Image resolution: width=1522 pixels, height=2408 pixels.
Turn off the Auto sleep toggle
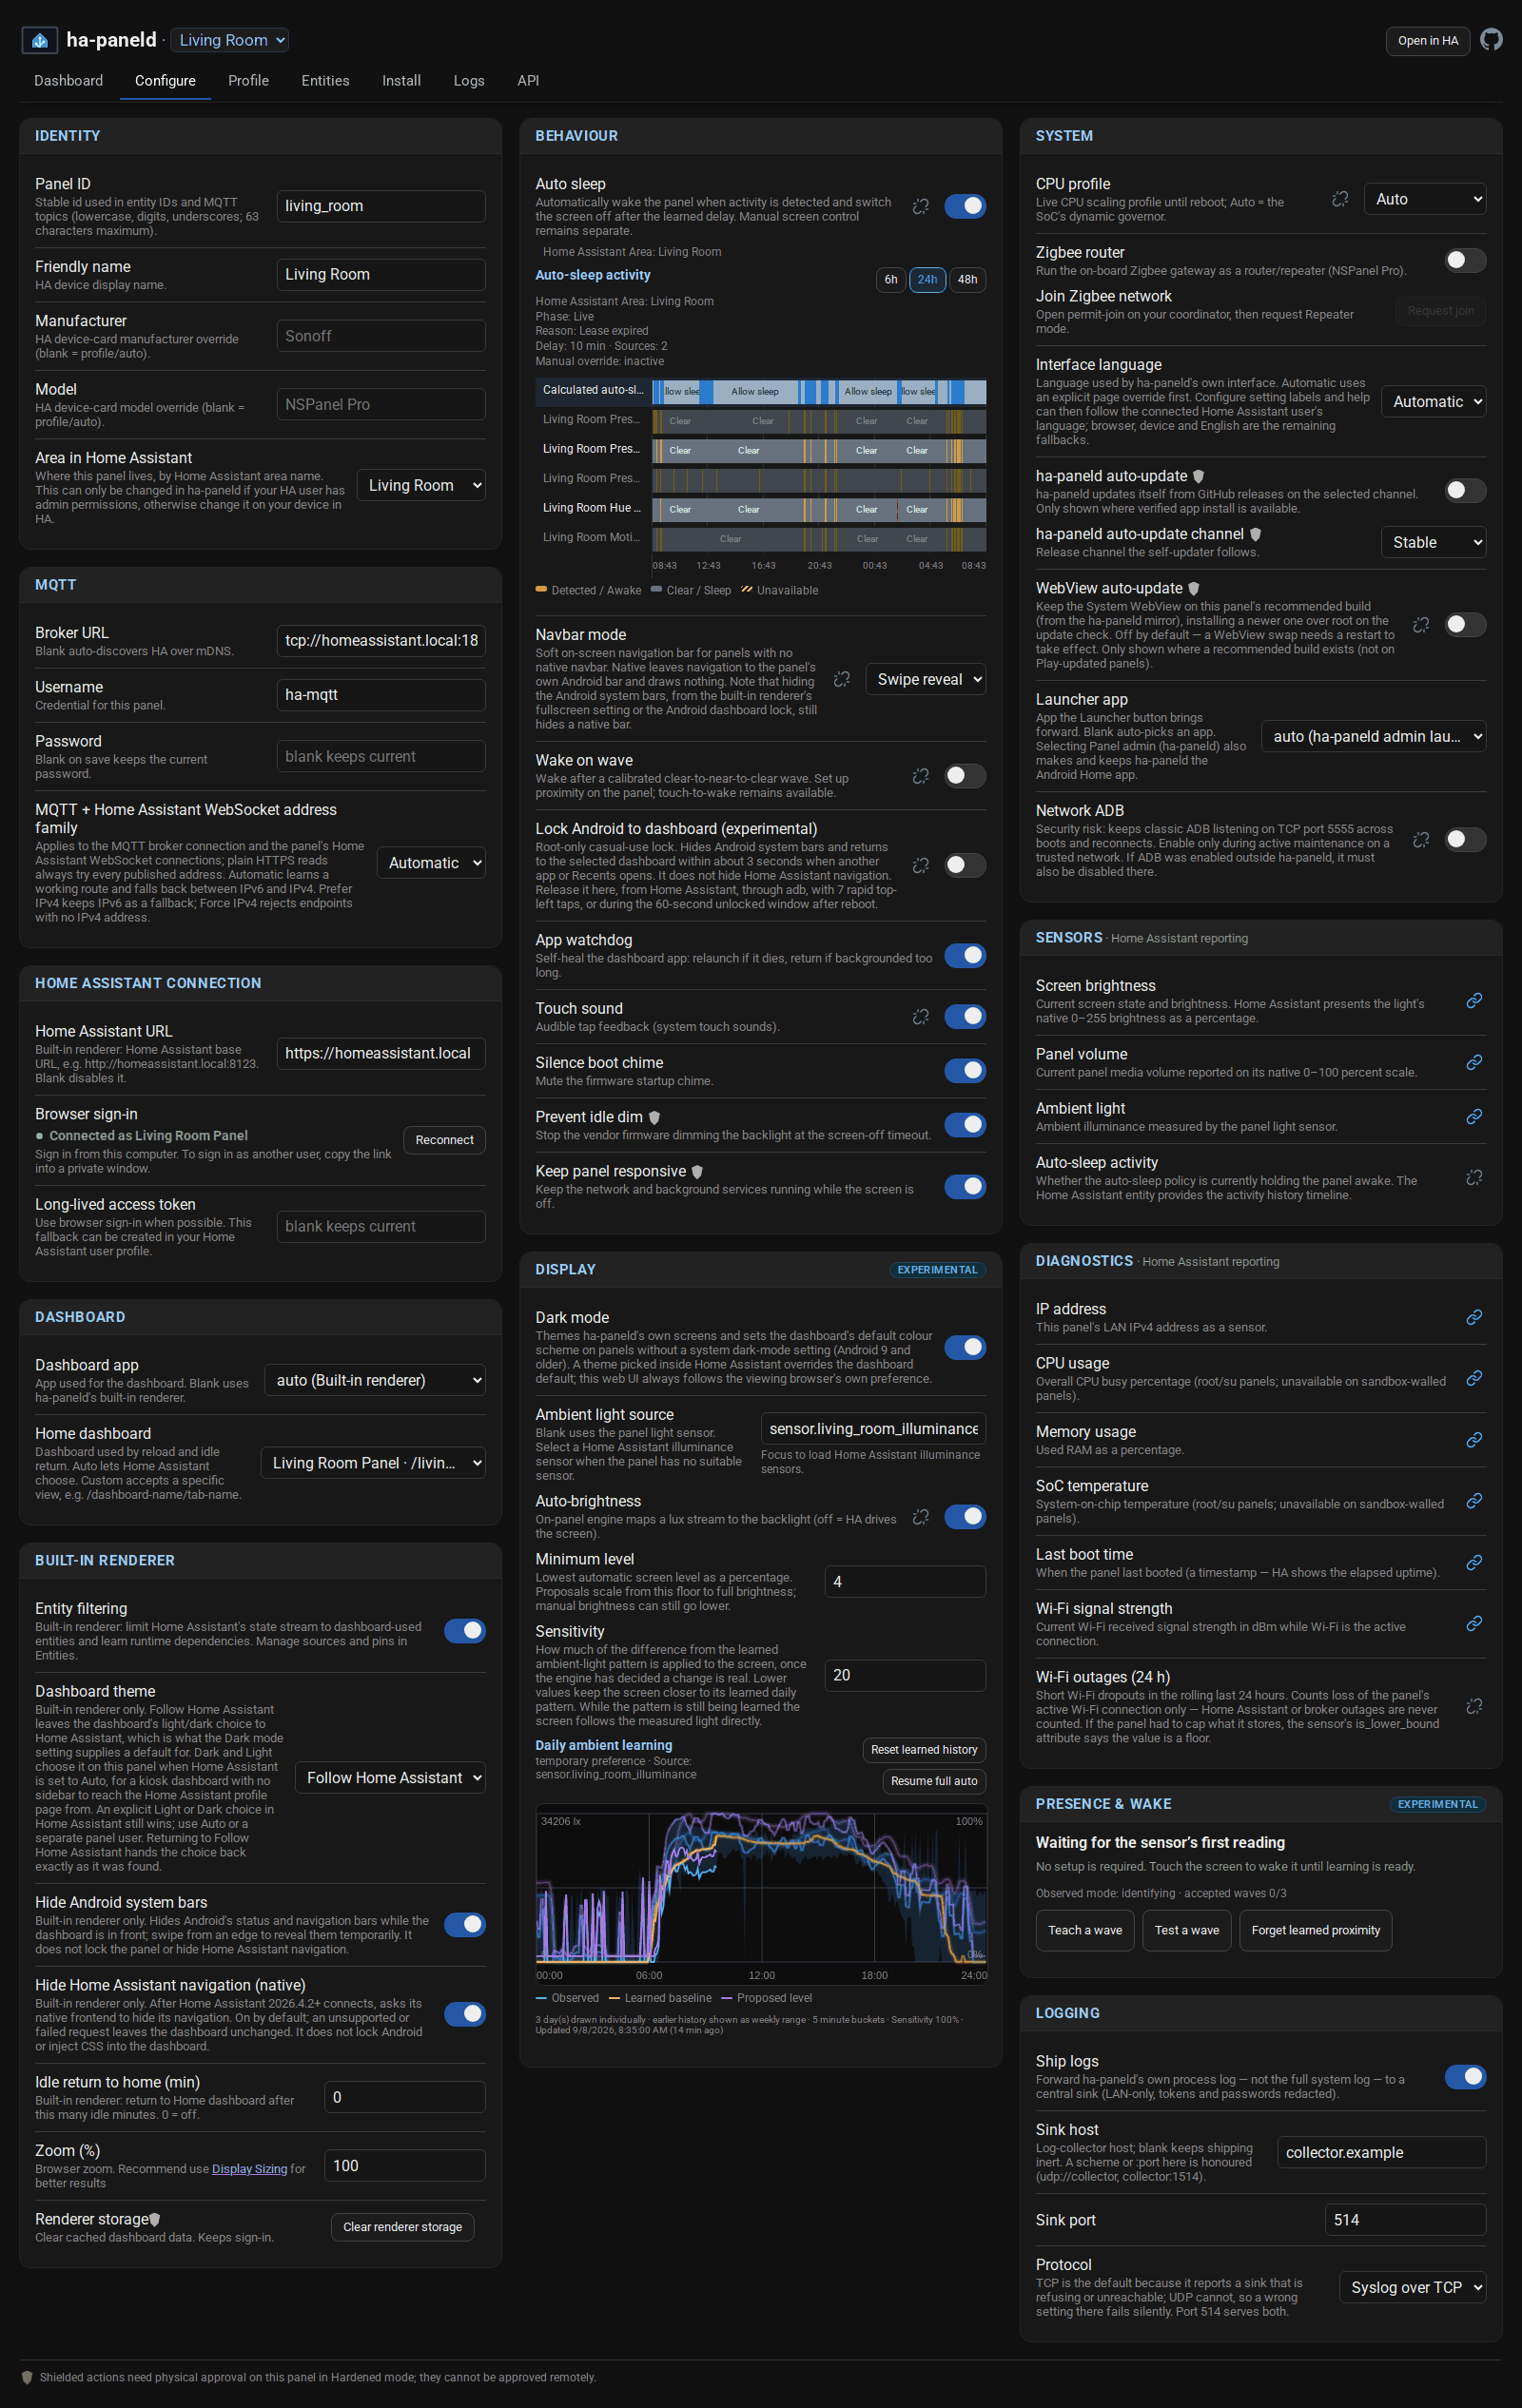point(965,206)
